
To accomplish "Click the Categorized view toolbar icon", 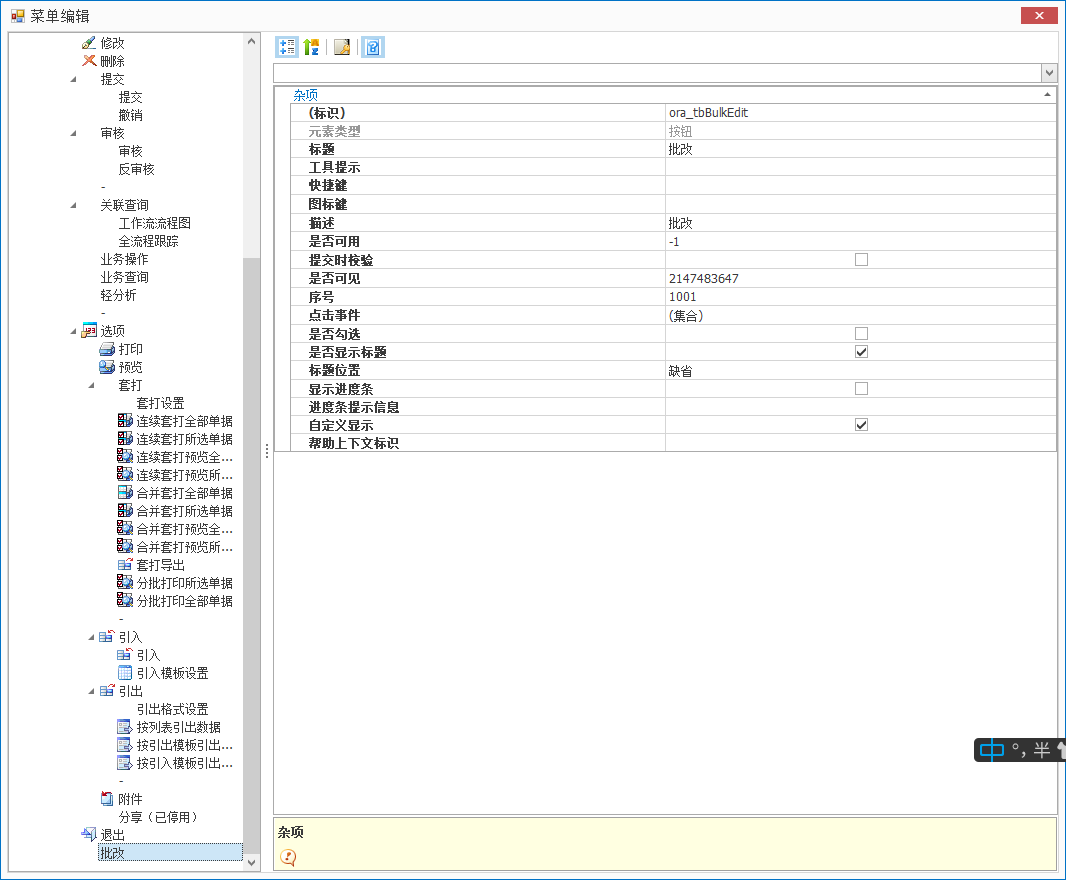I will pyautogui.click(x=286, y=47).
